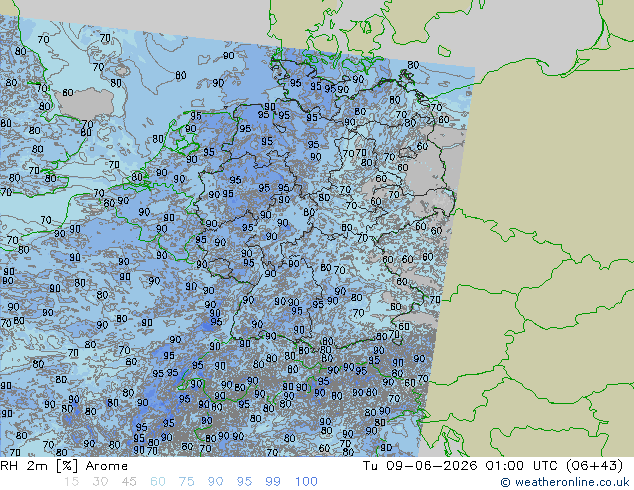The height and width of the screenshot is (490, 634).
Task: Click the "Tu 09-06-2026 01:00 UTC (06+43)" timestamp
Action: [x=493, y=466]
